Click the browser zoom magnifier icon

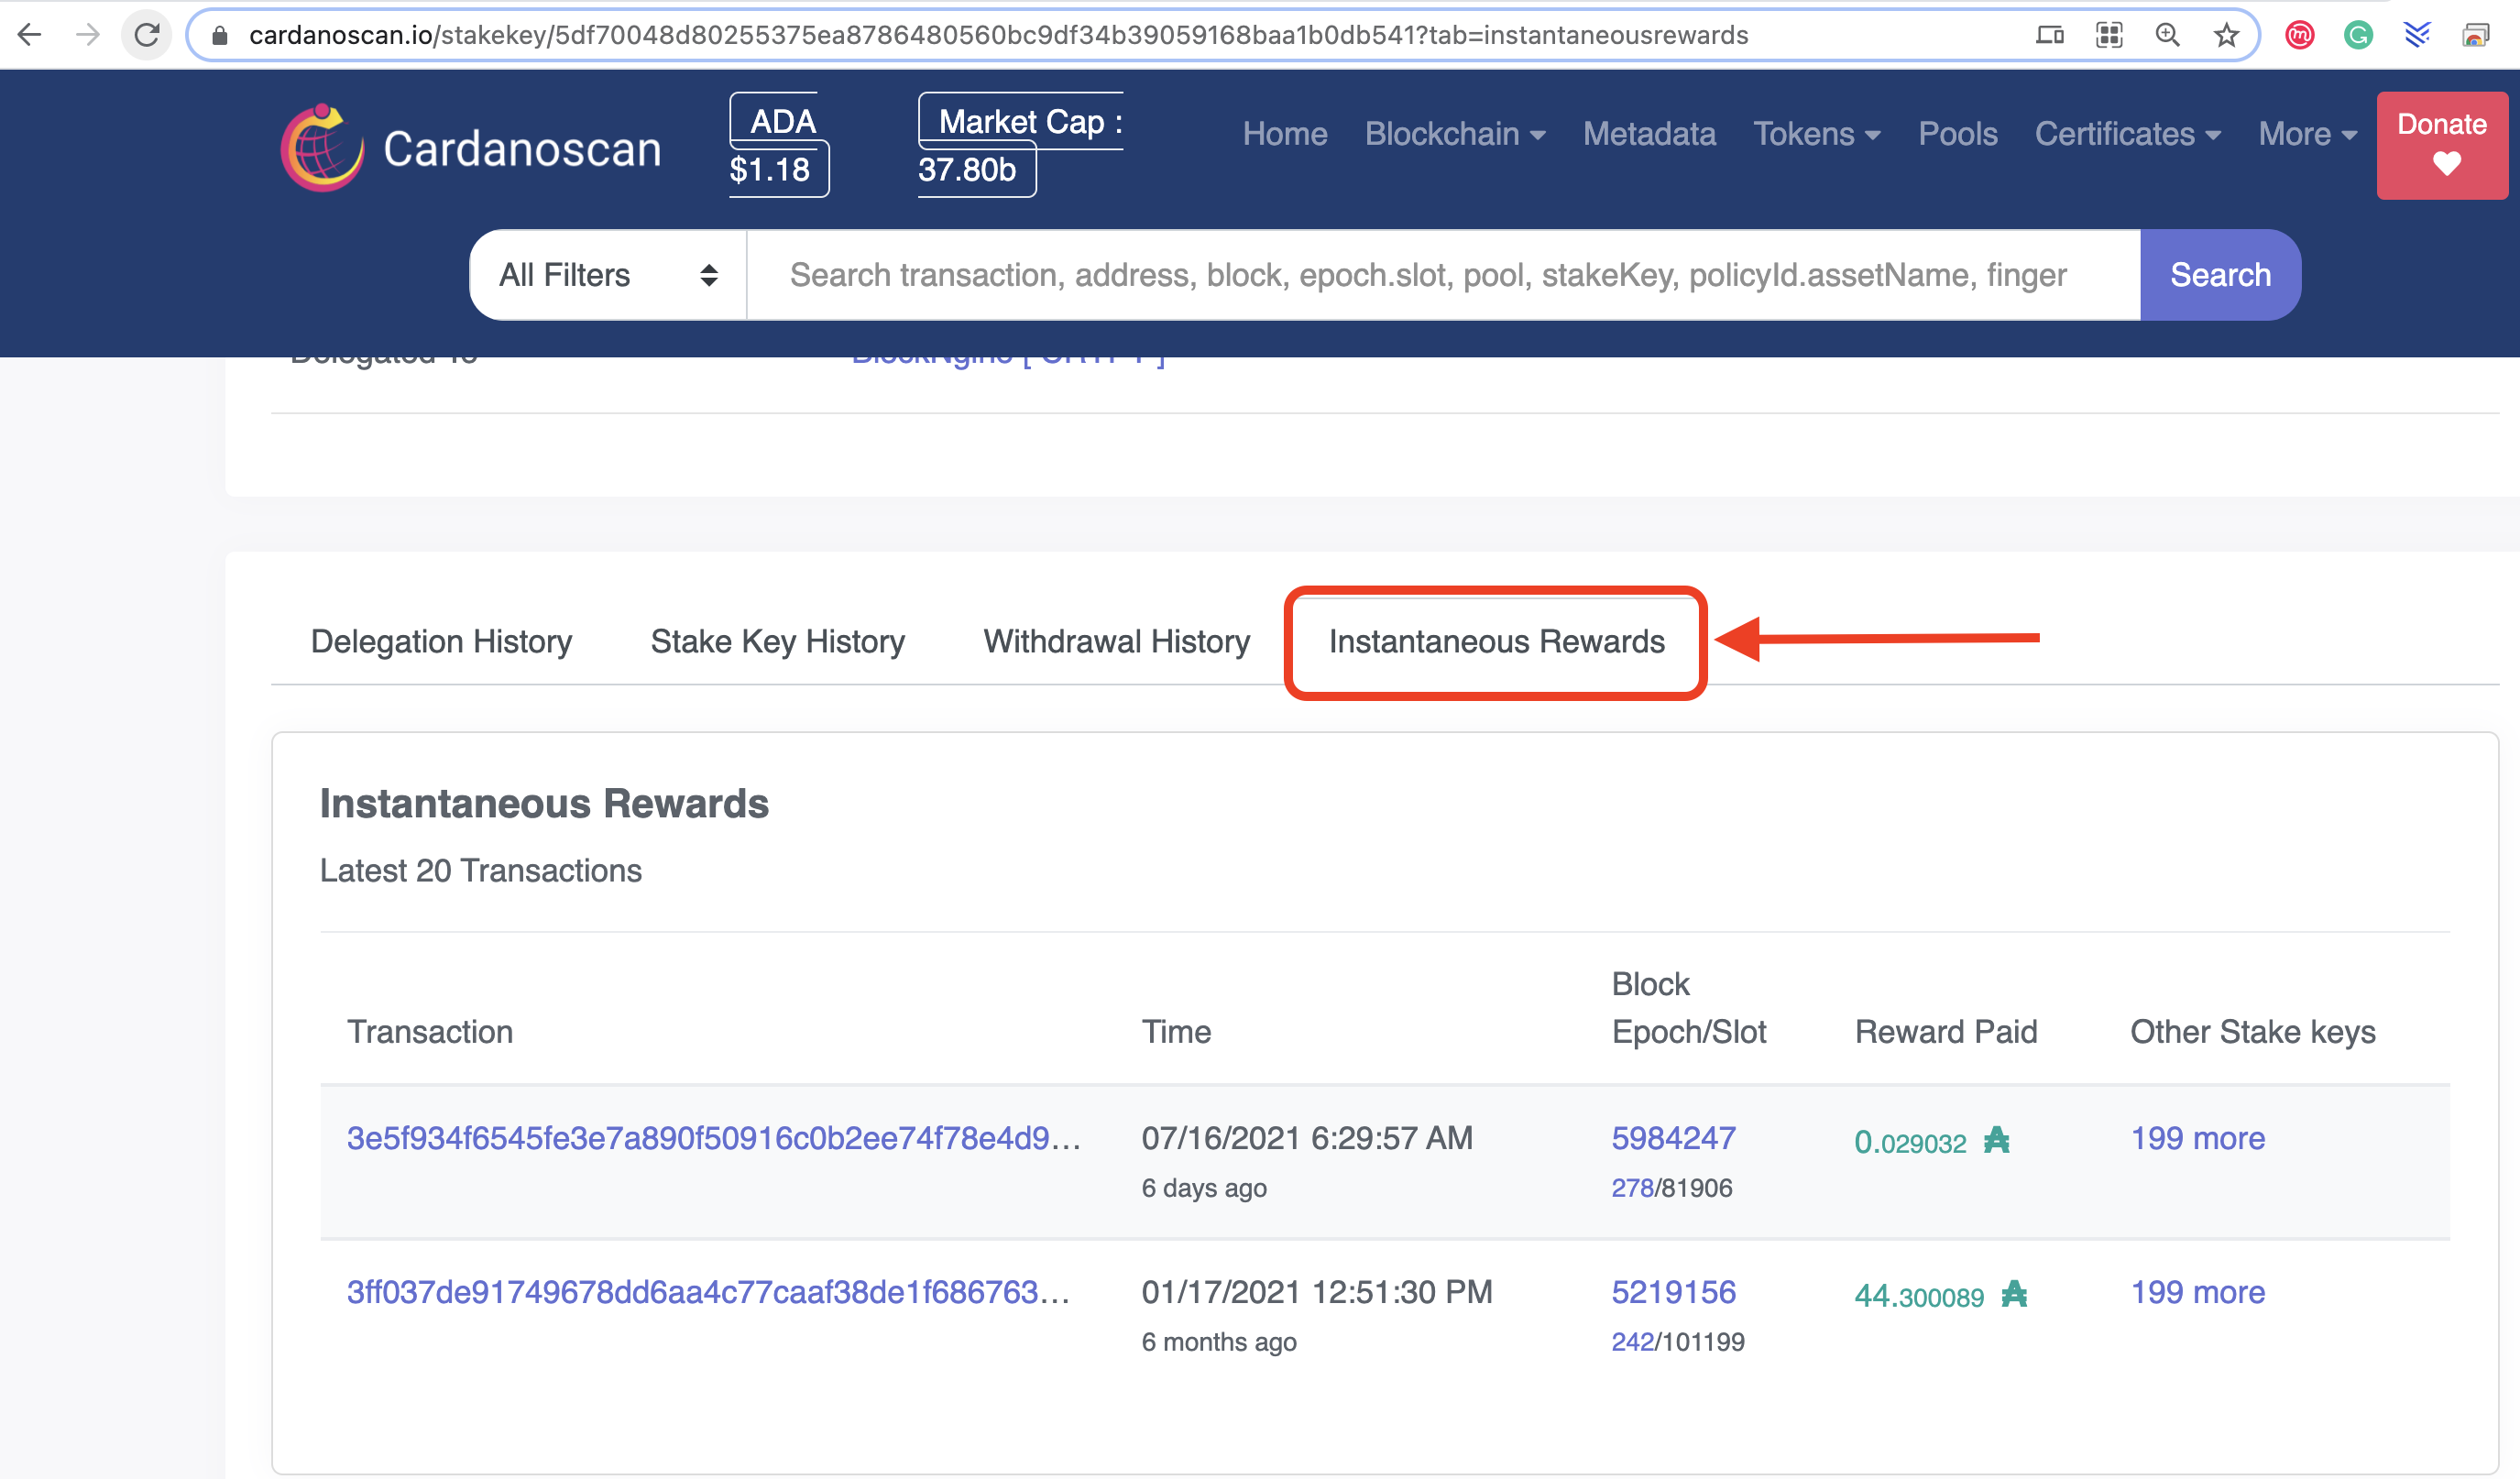2167,36
